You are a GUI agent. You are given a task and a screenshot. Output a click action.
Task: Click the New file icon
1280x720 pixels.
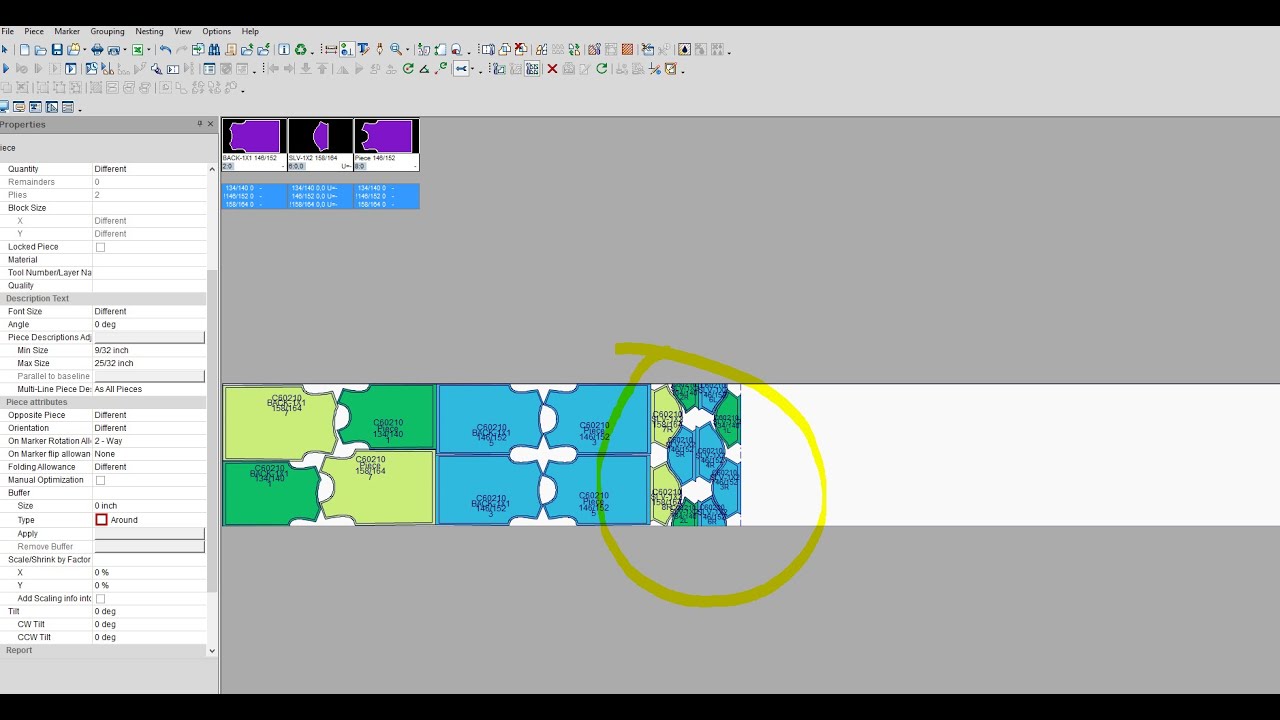click(x=24, y=50)
